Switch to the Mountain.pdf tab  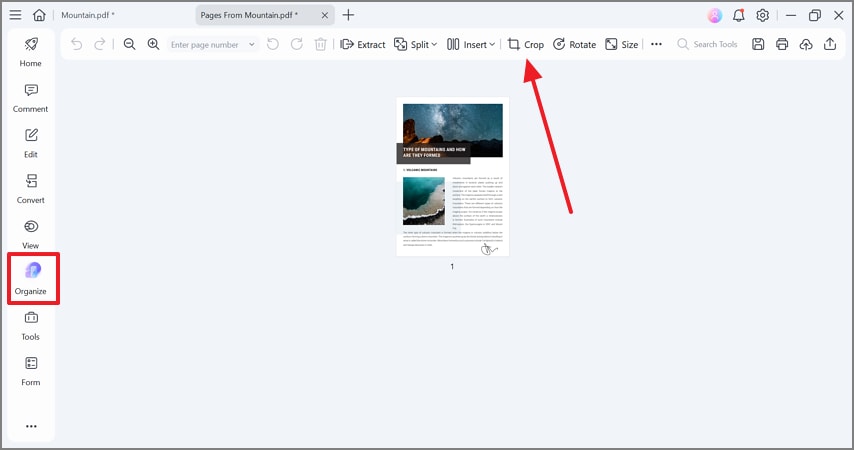pos(88,15)
